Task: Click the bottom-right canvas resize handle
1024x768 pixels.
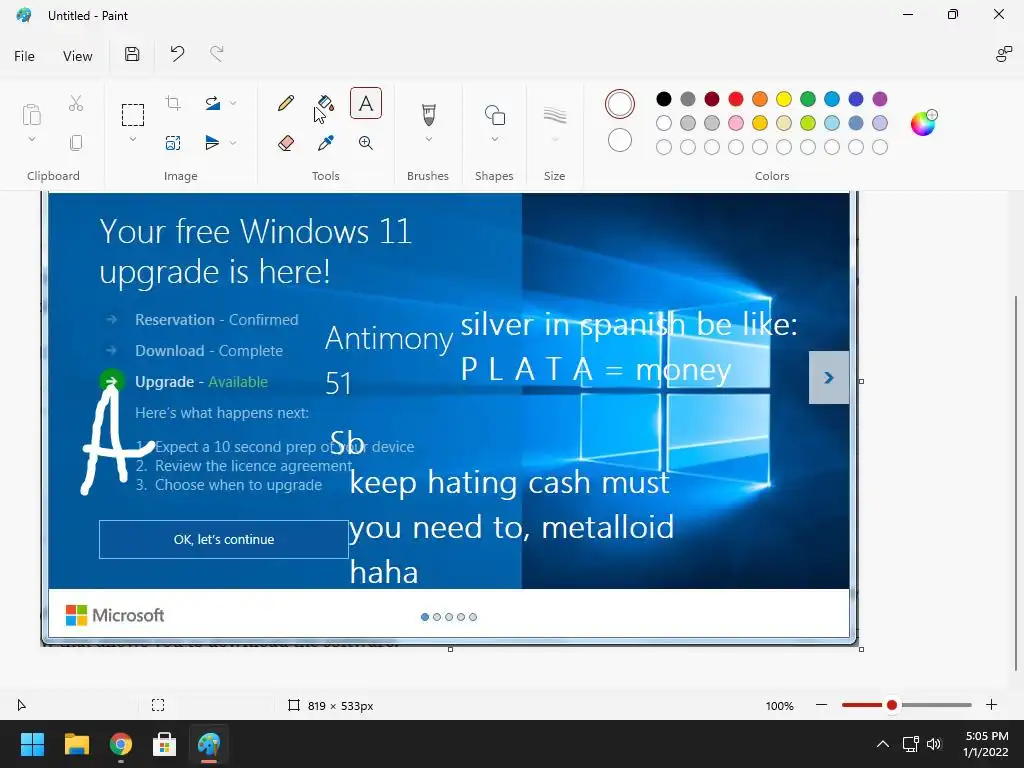Action: 861,649
